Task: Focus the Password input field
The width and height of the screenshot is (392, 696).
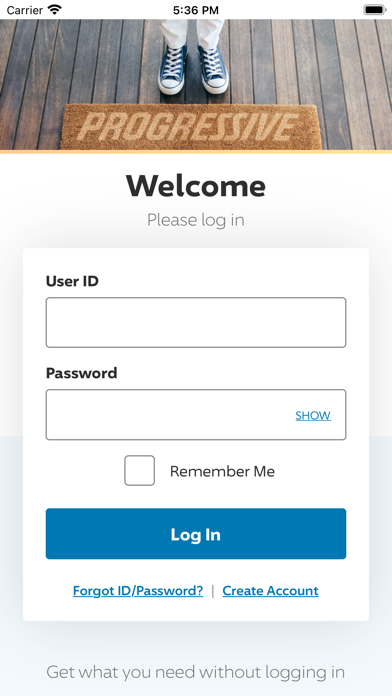Action: coord(196,415)
